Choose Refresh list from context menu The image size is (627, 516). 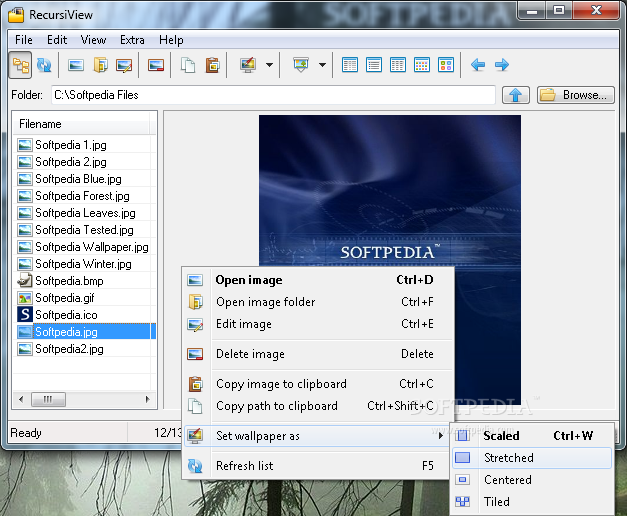(317, 466)
